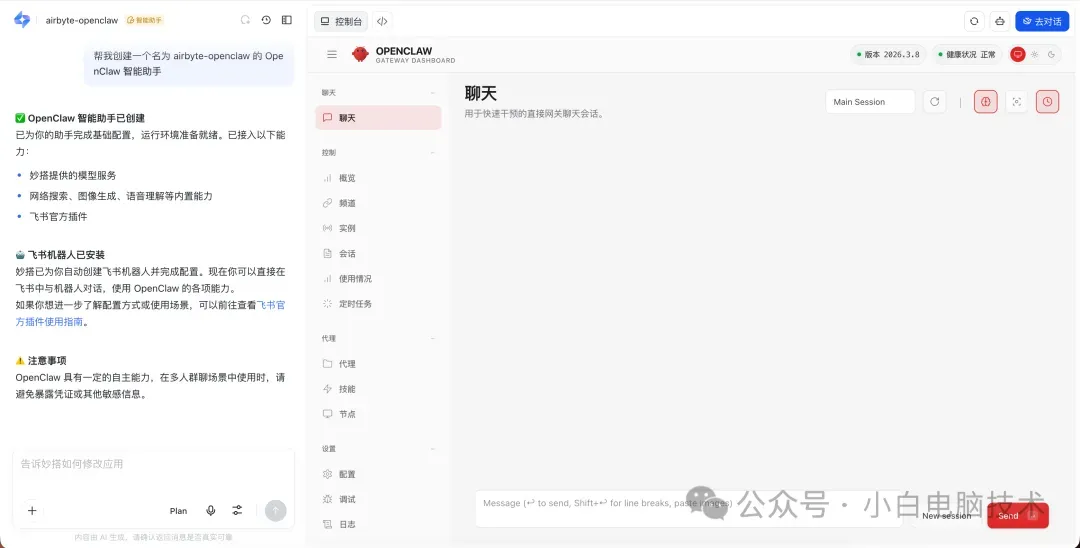
Task: Click the airbyte-openclaw project title
Action: click(x=82, y=21)
